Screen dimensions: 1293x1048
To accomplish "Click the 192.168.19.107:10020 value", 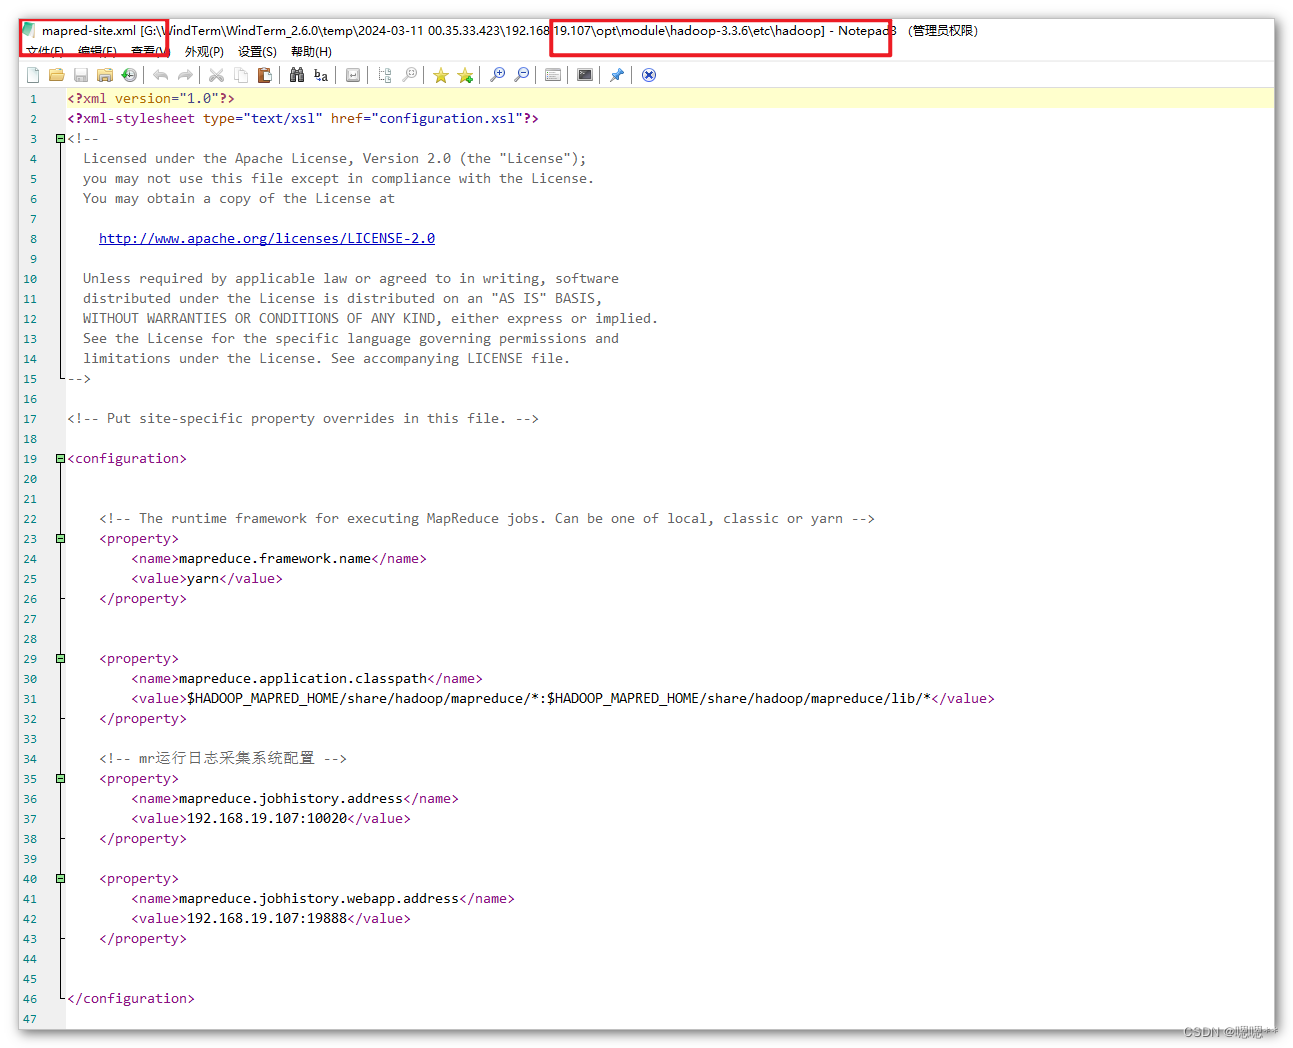I will coord(267,818).
